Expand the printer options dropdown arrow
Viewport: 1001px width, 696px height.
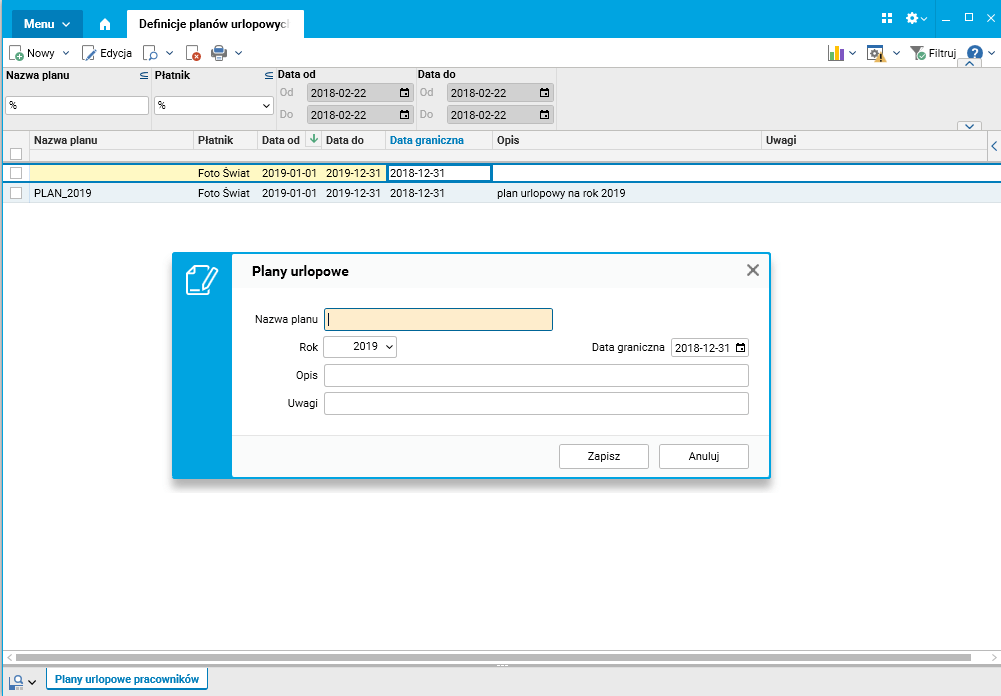pyautogui.click(x=239, y=53)
